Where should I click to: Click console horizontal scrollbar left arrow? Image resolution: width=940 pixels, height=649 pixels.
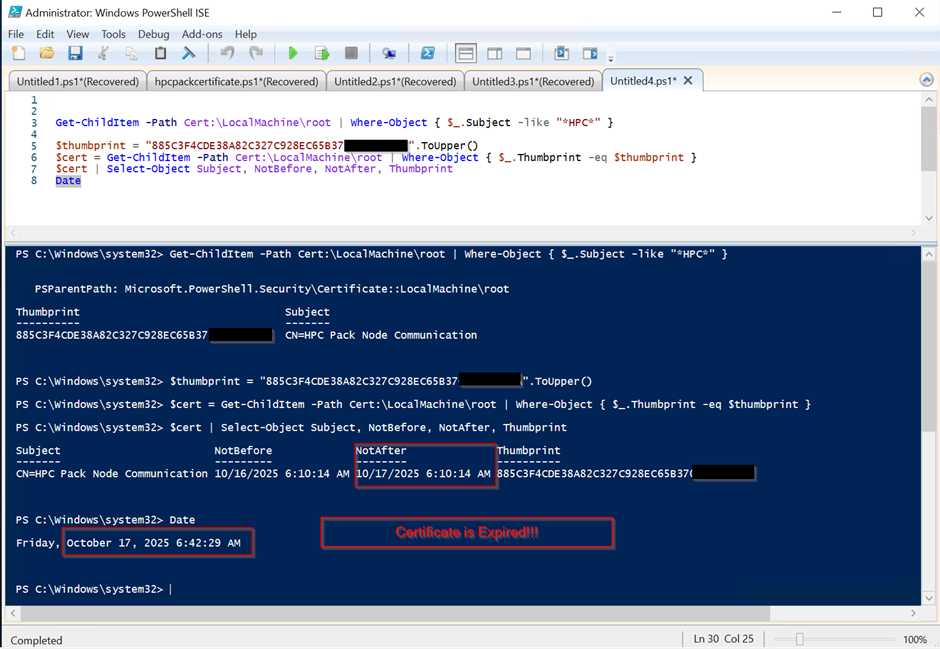point(13,613)
